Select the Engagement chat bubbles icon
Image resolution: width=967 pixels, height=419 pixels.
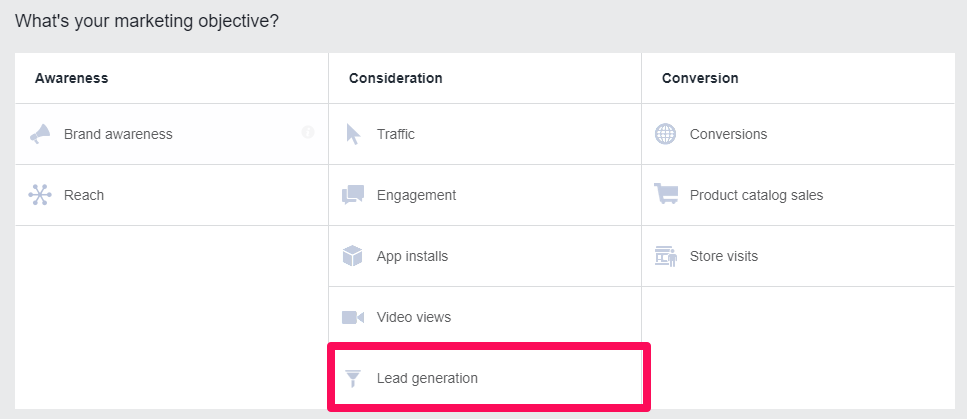352,195
